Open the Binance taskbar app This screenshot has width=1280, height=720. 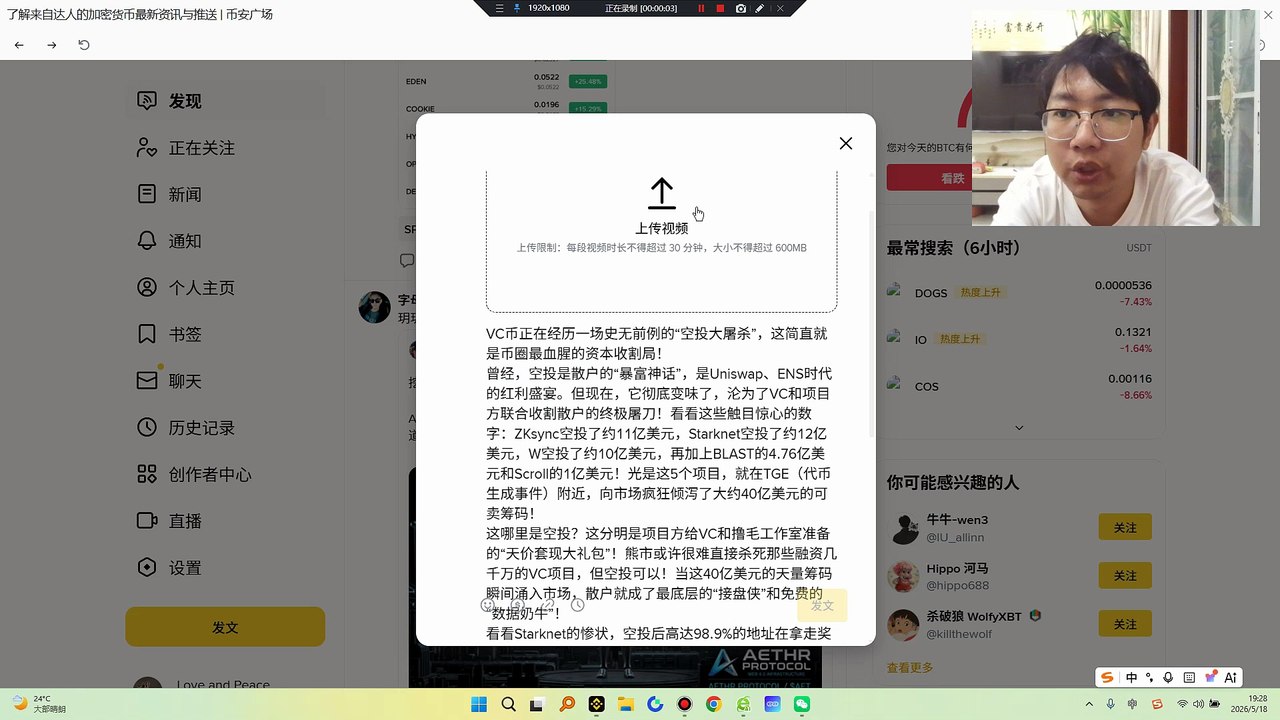(596, 704)
